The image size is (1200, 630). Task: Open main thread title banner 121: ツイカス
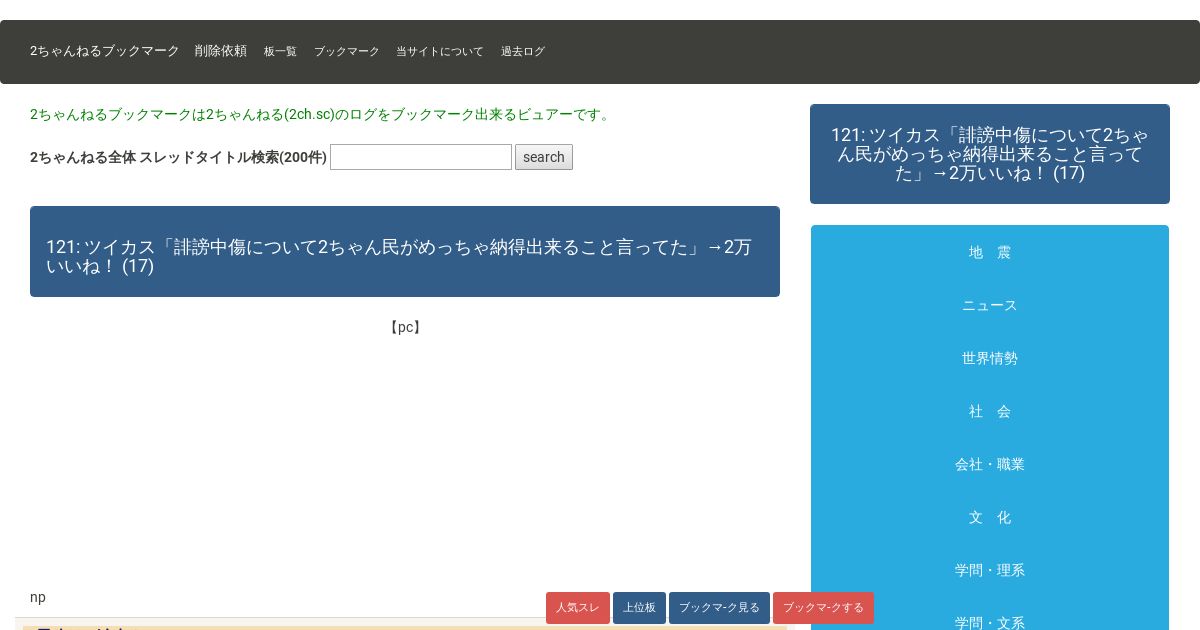405,252
